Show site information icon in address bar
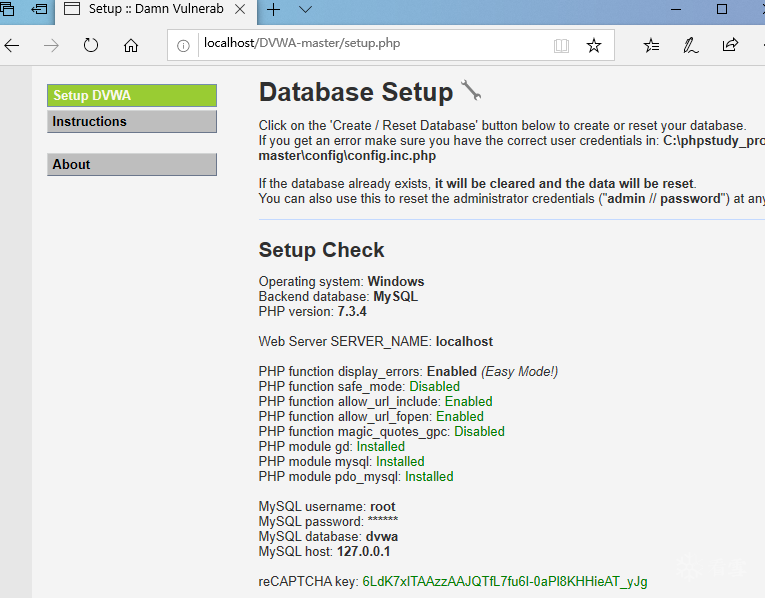Screen dimensions: 765x598 coord(183,46)
